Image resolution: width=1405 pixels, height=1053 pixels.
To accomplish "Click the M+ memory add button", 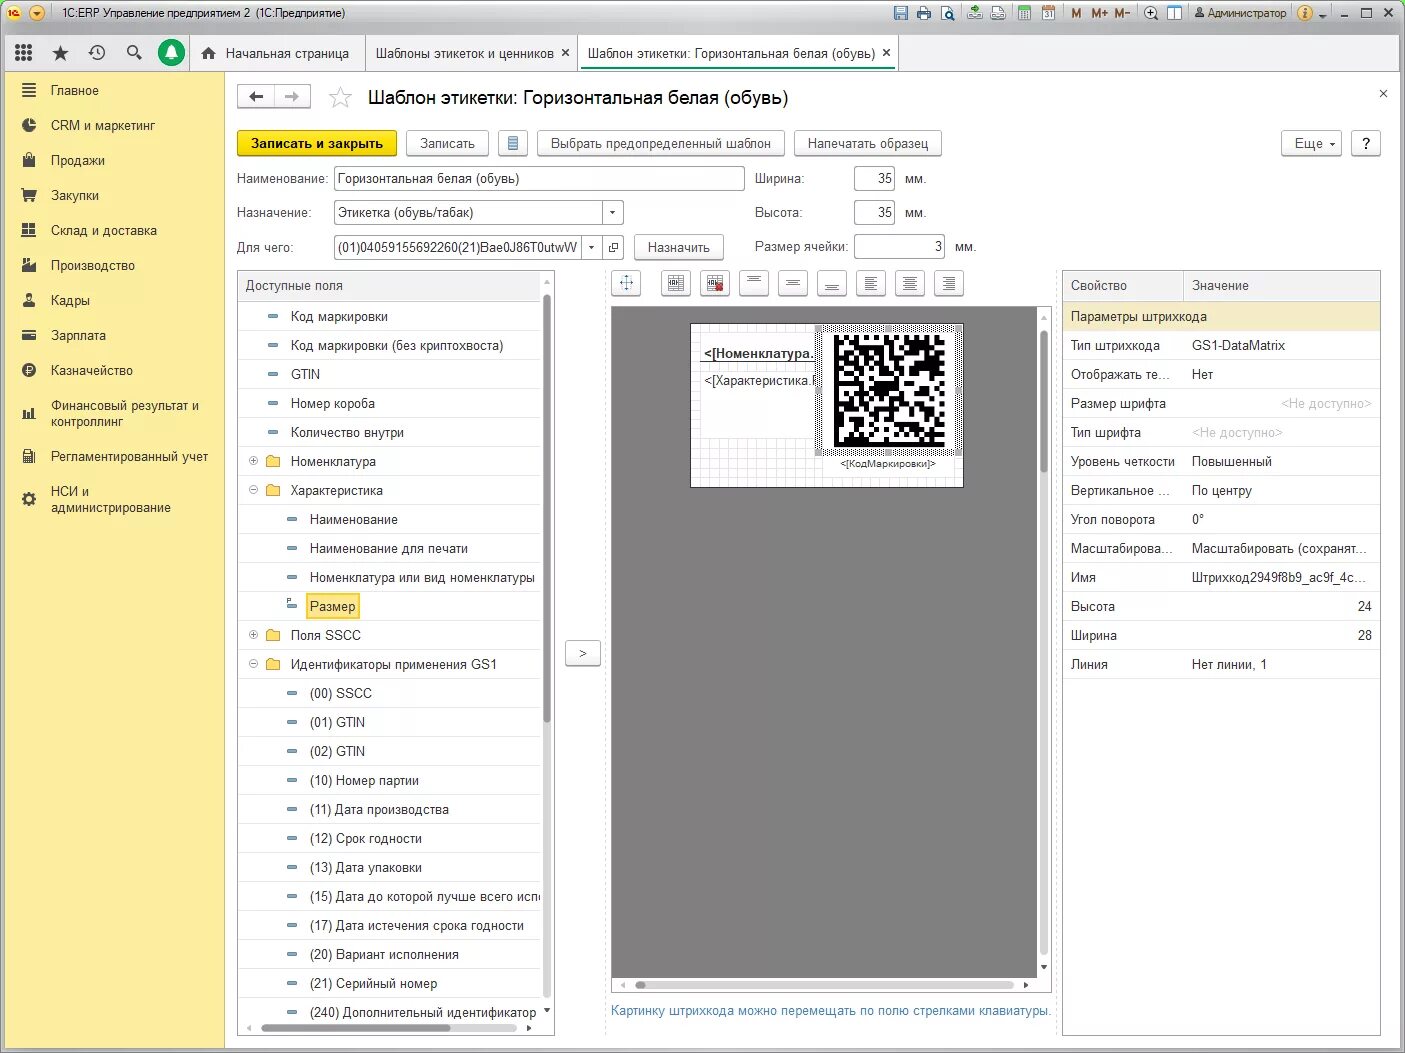I will pyautogui.click(x=1099, y=13).
